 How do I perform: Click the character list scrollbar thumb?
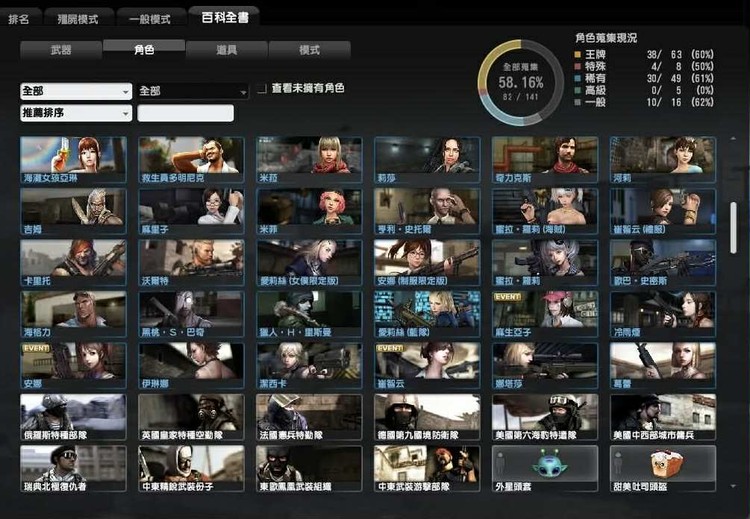coord(733,228)
